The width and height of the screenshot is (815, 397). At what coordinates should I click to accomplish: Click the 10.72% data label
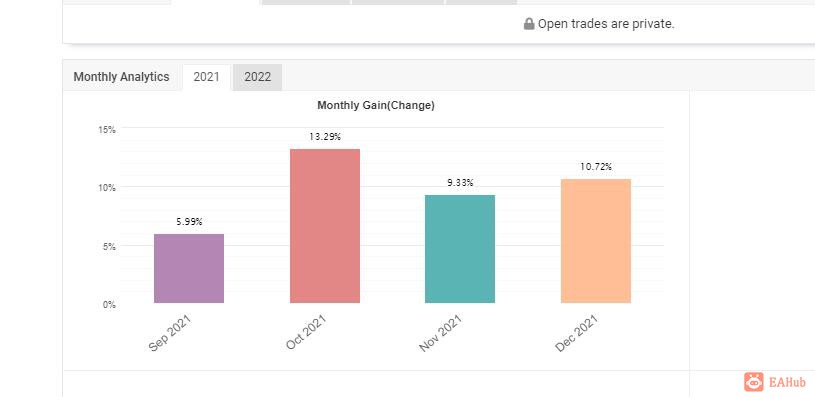point(596,167)
